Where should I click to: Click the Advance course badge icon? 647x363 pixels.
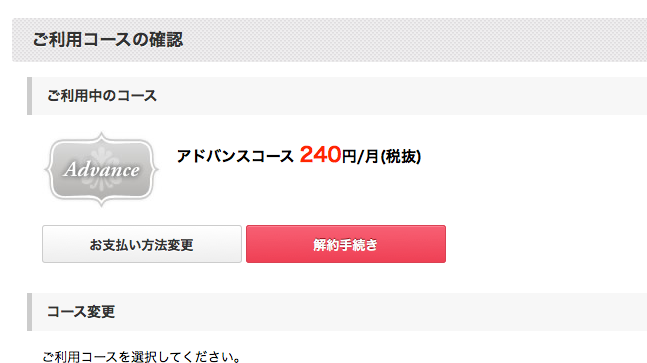102,169
